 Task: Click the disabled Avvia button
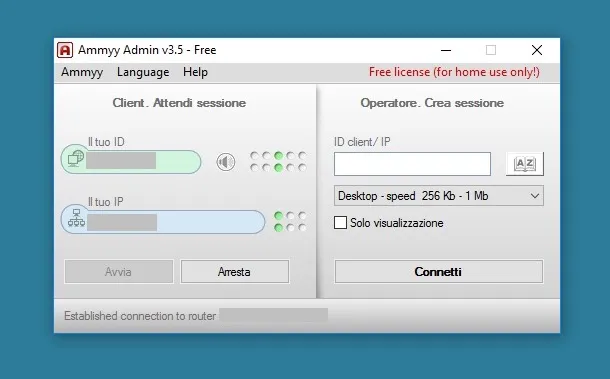(119, 272)
